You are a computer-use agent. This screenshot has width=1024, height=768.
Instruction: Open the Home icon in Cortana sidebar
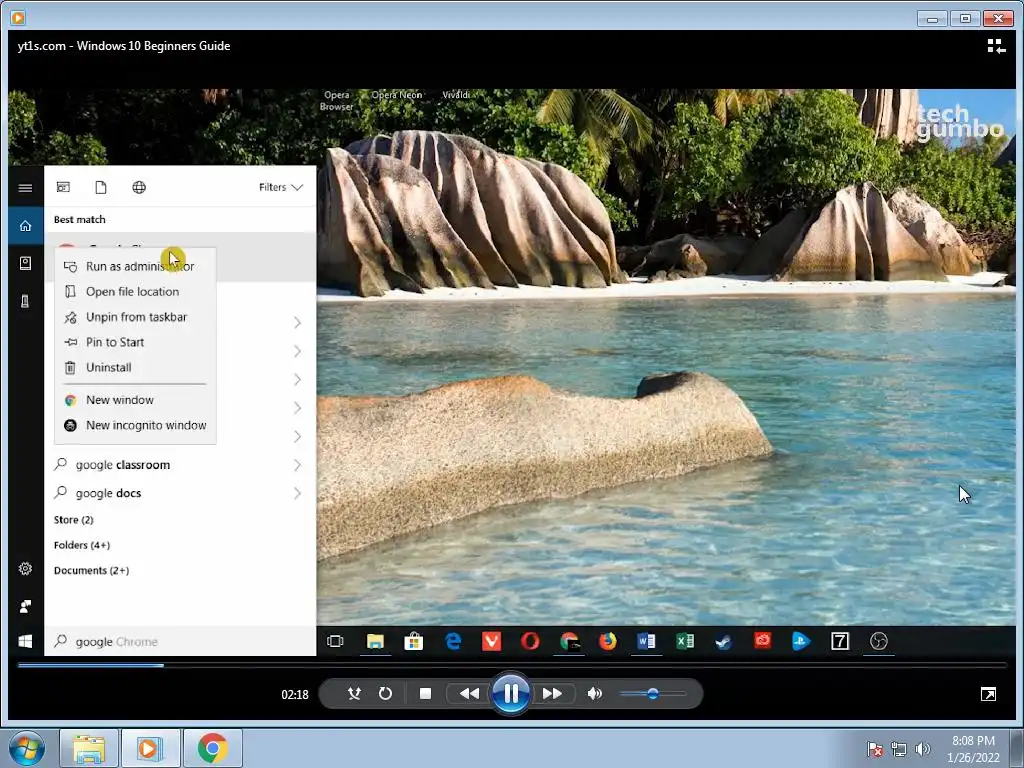(25, 226)
